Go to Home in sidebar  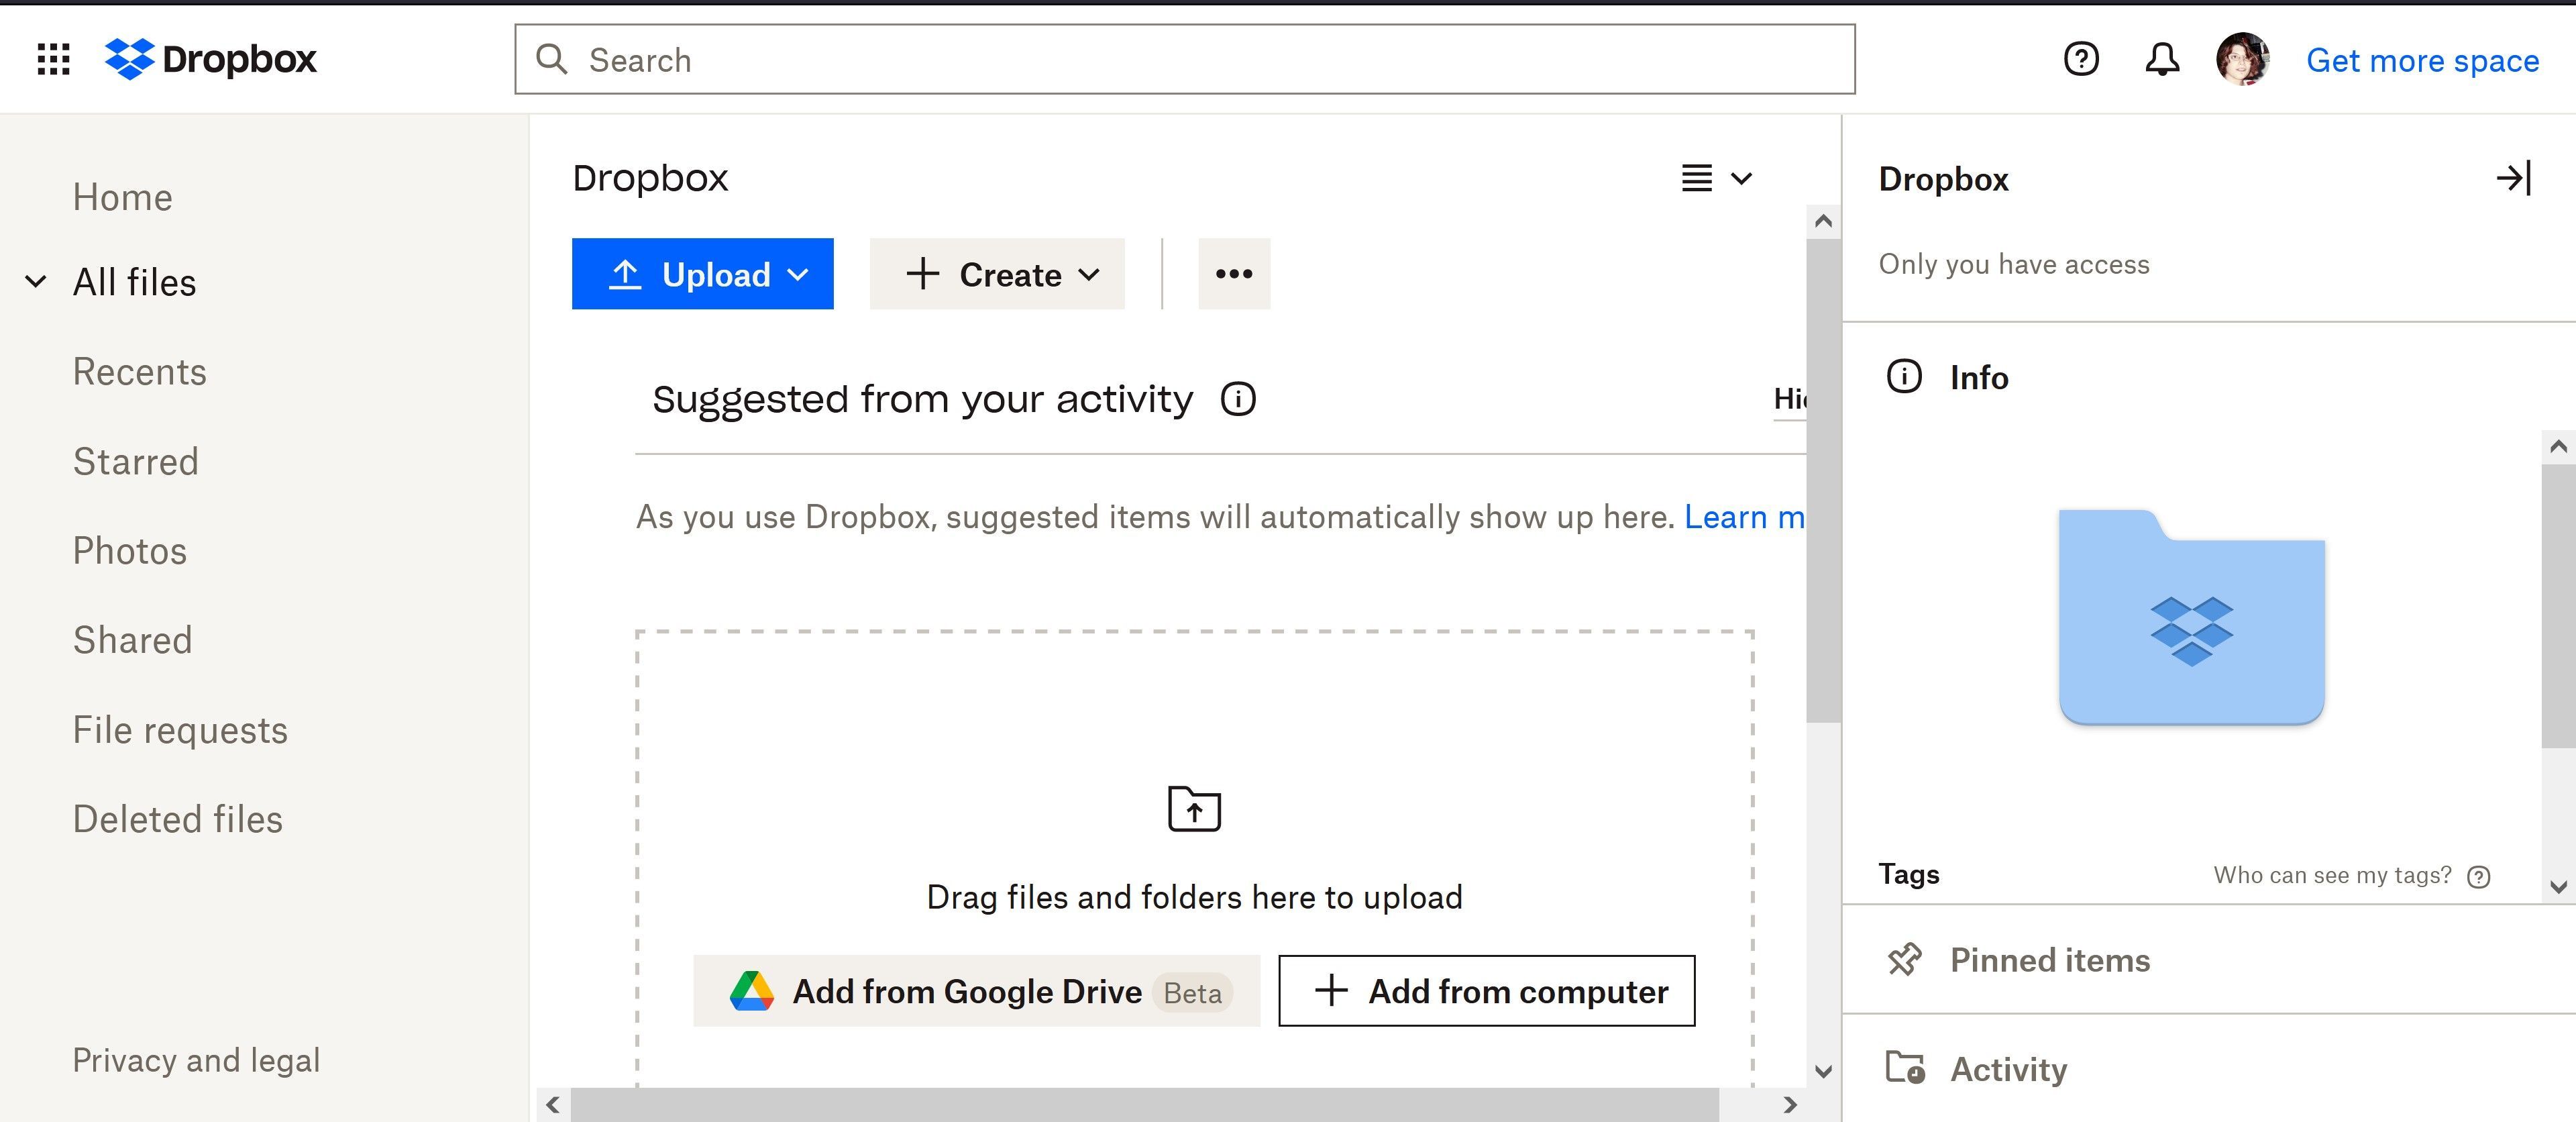coord(122,197)
